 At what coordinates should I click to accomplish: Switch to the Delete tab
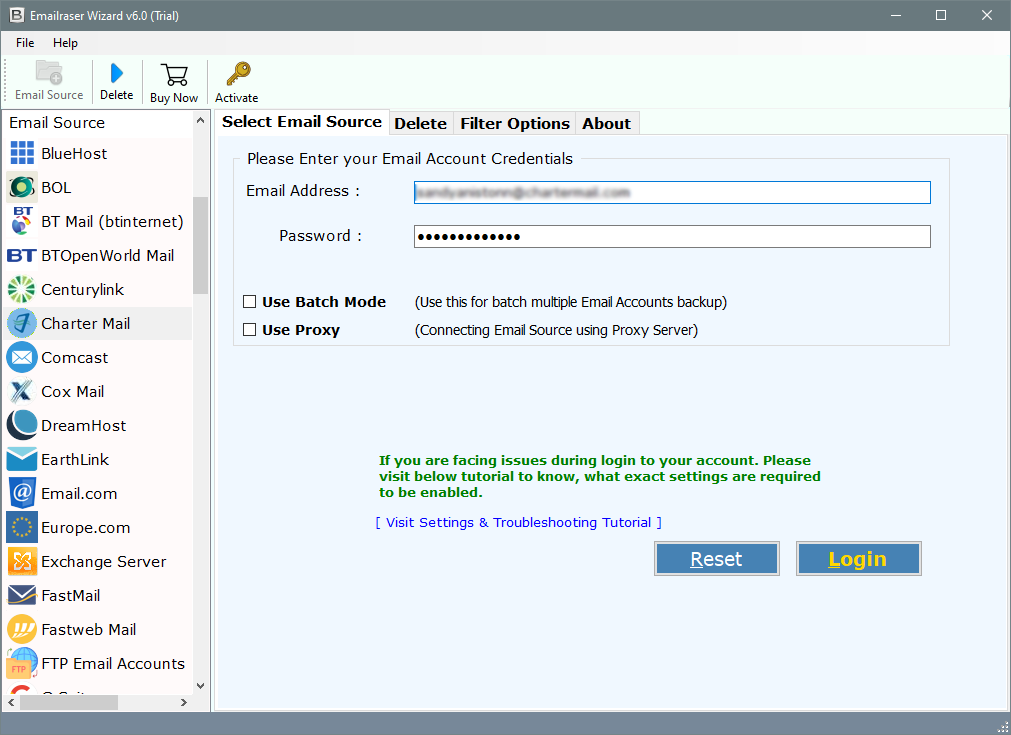click(x=420, y=123)
